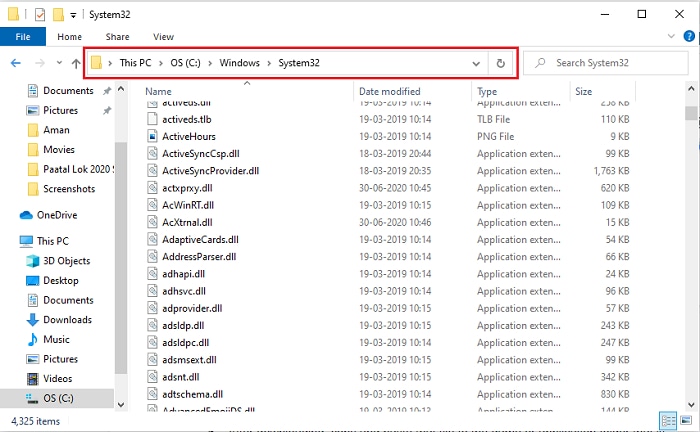Select the adsldpc.dll file name
This screenshot has width=700, height=432.
point(186,343)
